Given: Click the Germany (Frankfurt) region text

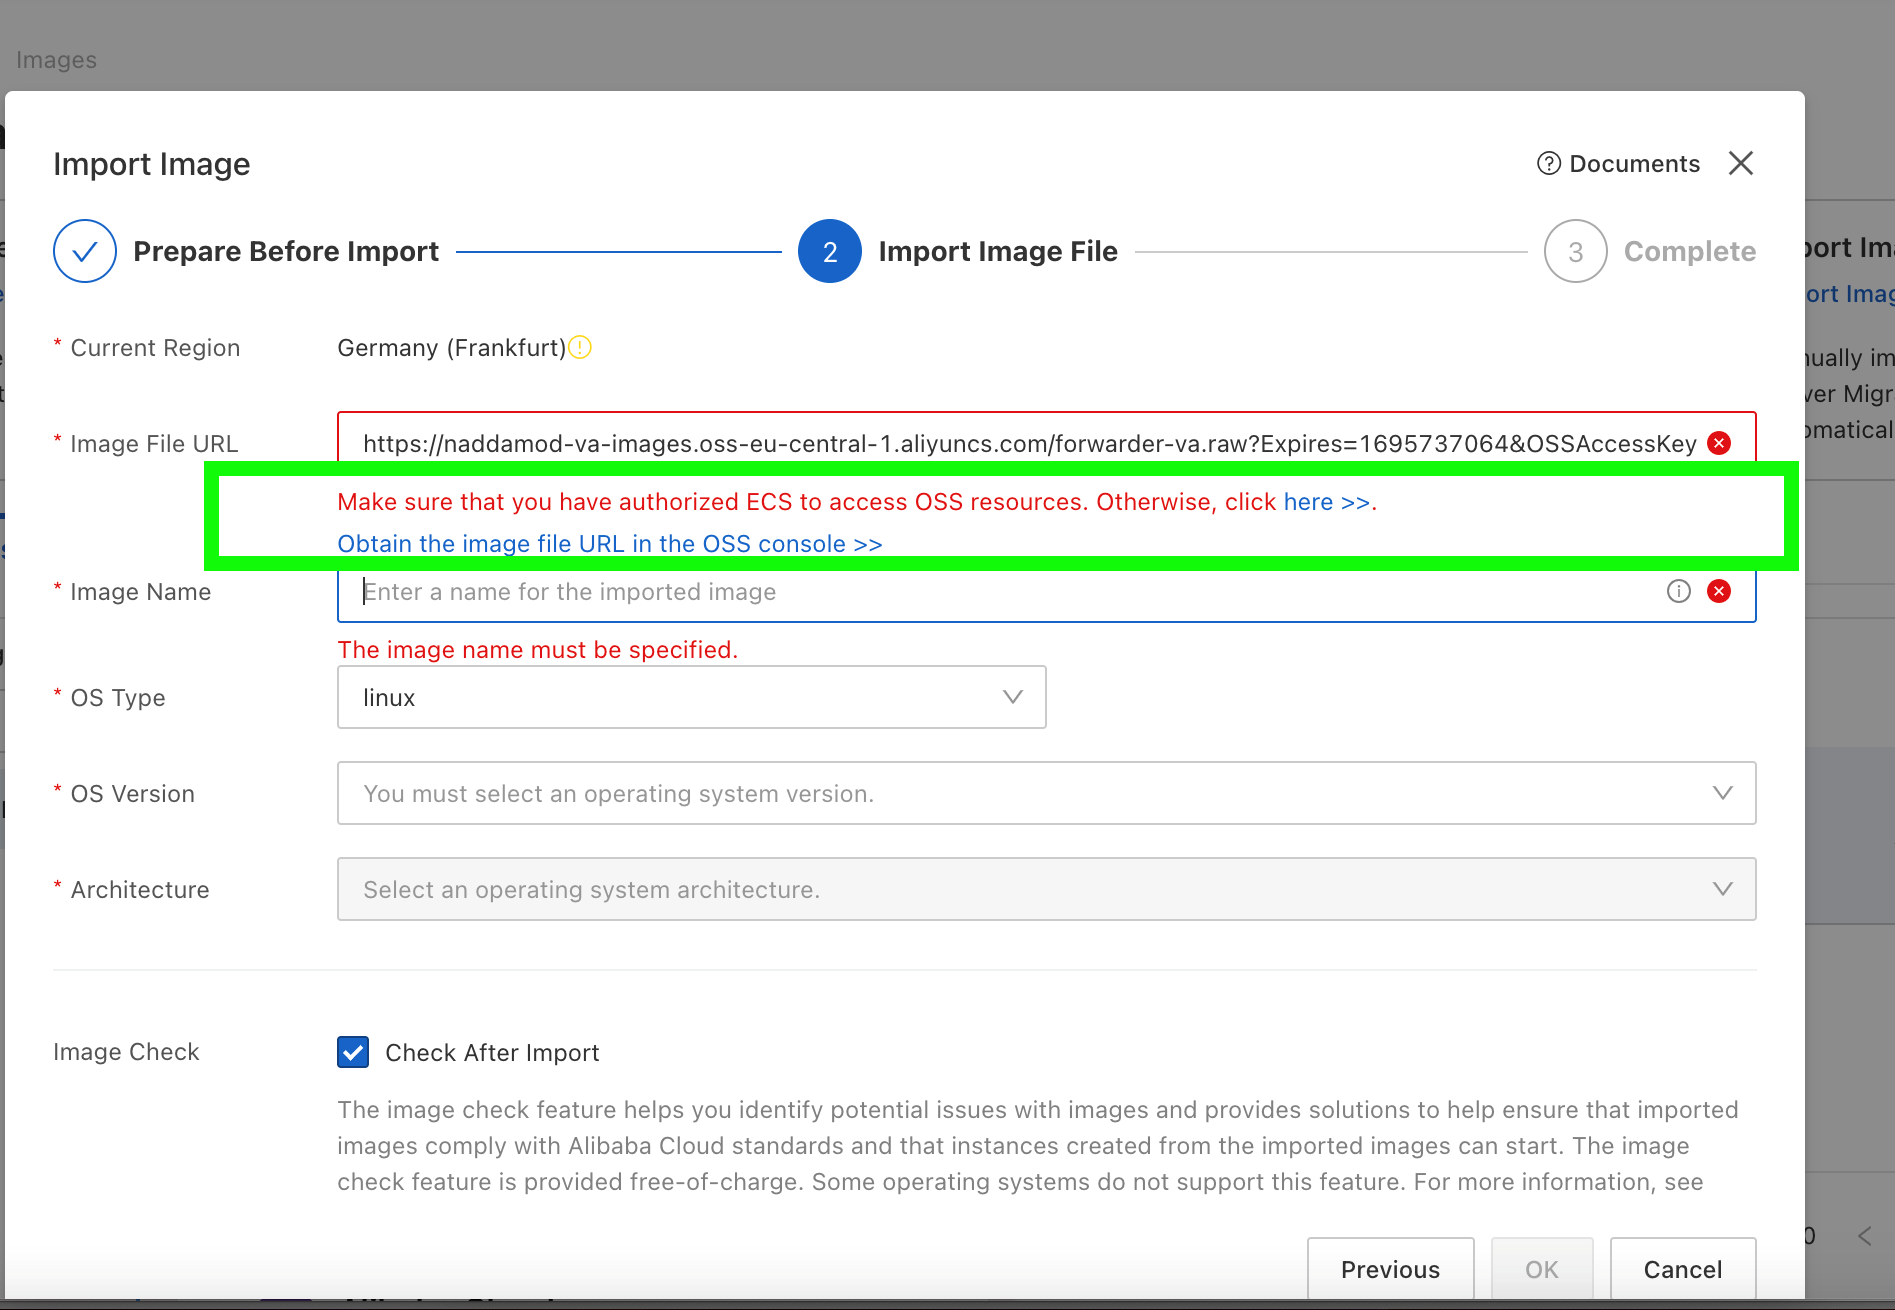Looking at the screenshot, I should 452,347.
